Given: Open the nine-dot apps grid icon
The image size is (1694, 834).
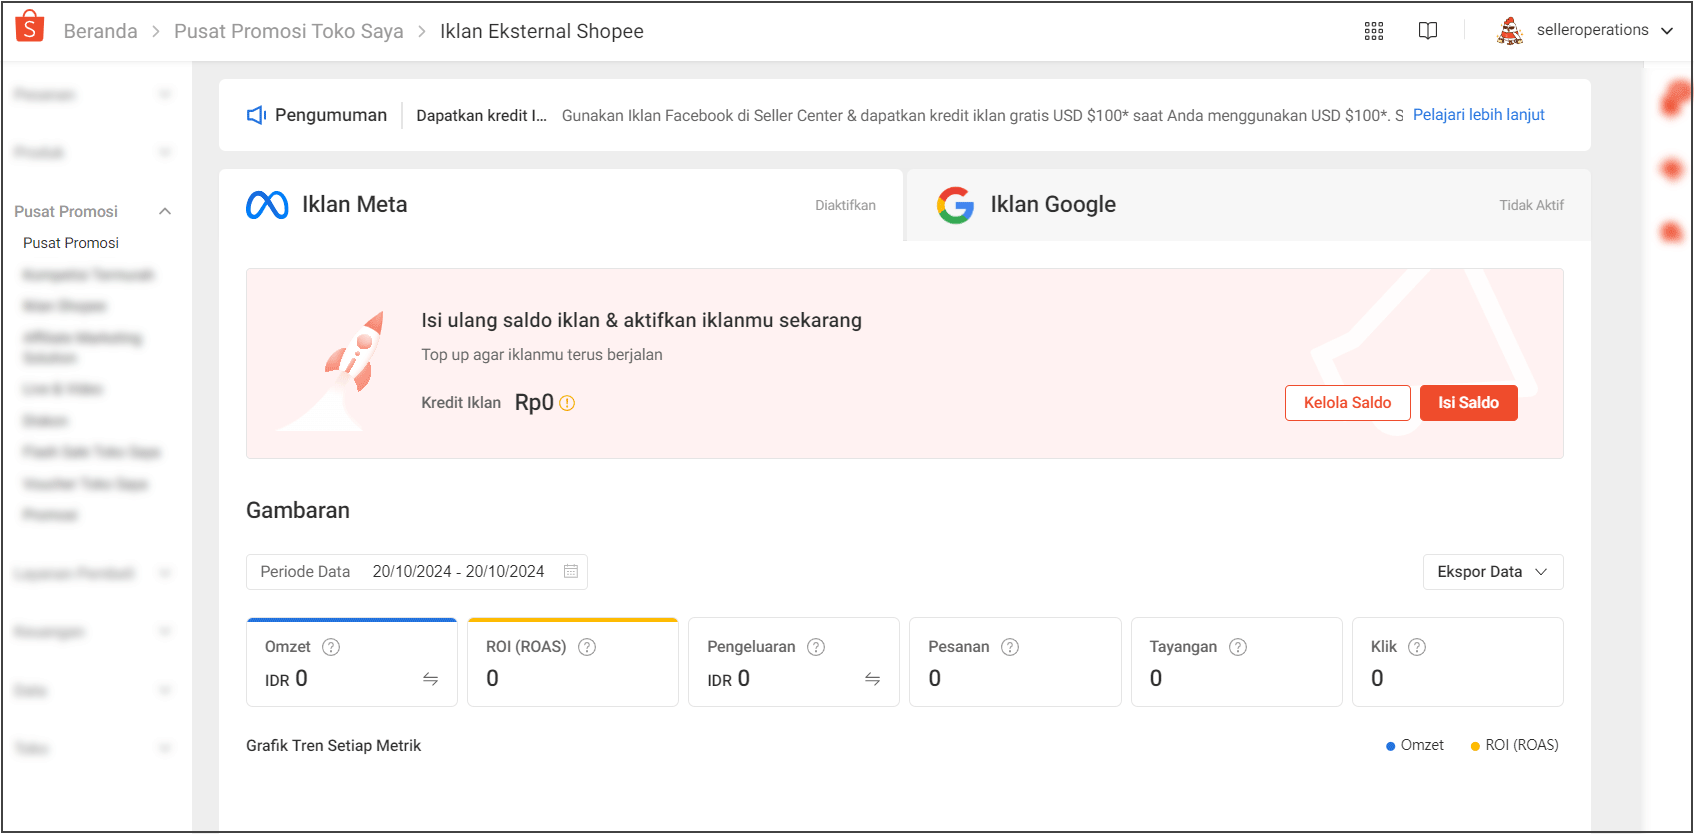Looking at the screenshot, I should (x=1373, y=30).
